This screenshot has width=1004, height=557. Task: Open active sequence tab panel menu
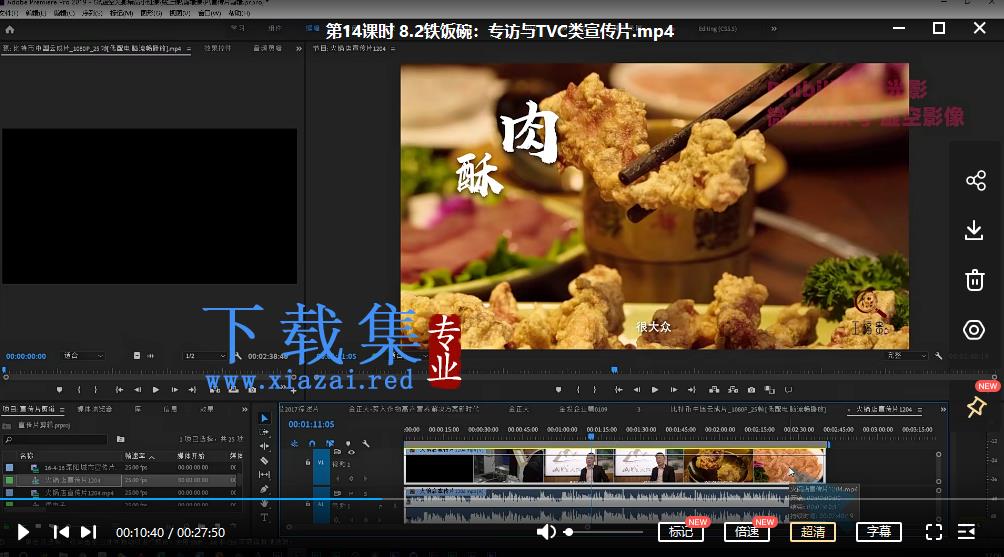(920, 409)
